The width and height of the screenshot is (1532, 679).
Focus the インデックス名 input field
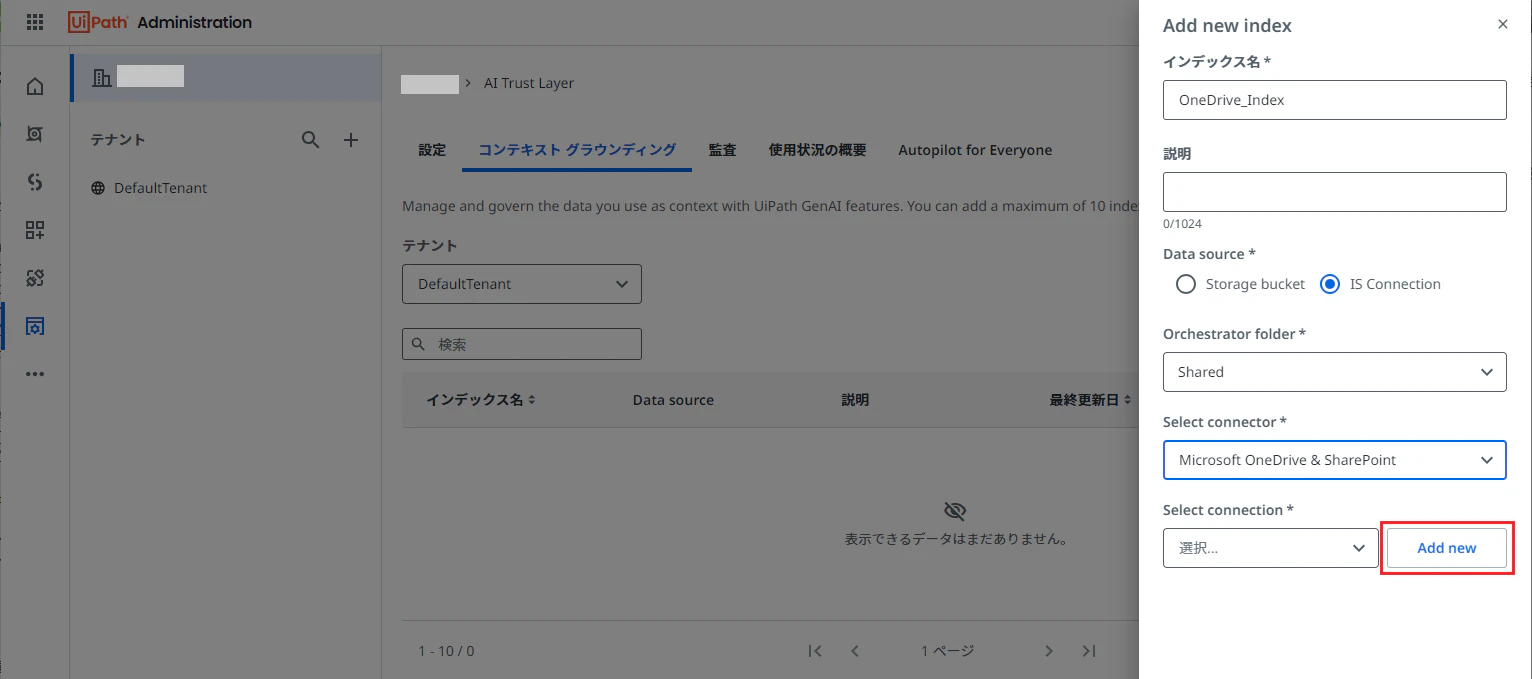(x=1335, y=100)
